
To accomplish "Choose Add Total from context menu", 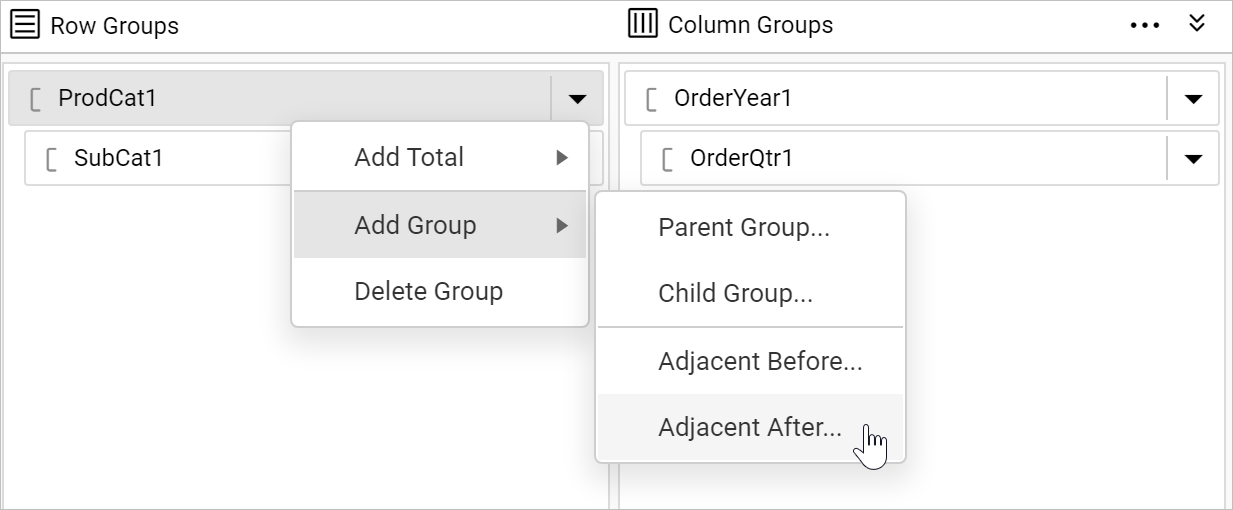I will 440,158.
